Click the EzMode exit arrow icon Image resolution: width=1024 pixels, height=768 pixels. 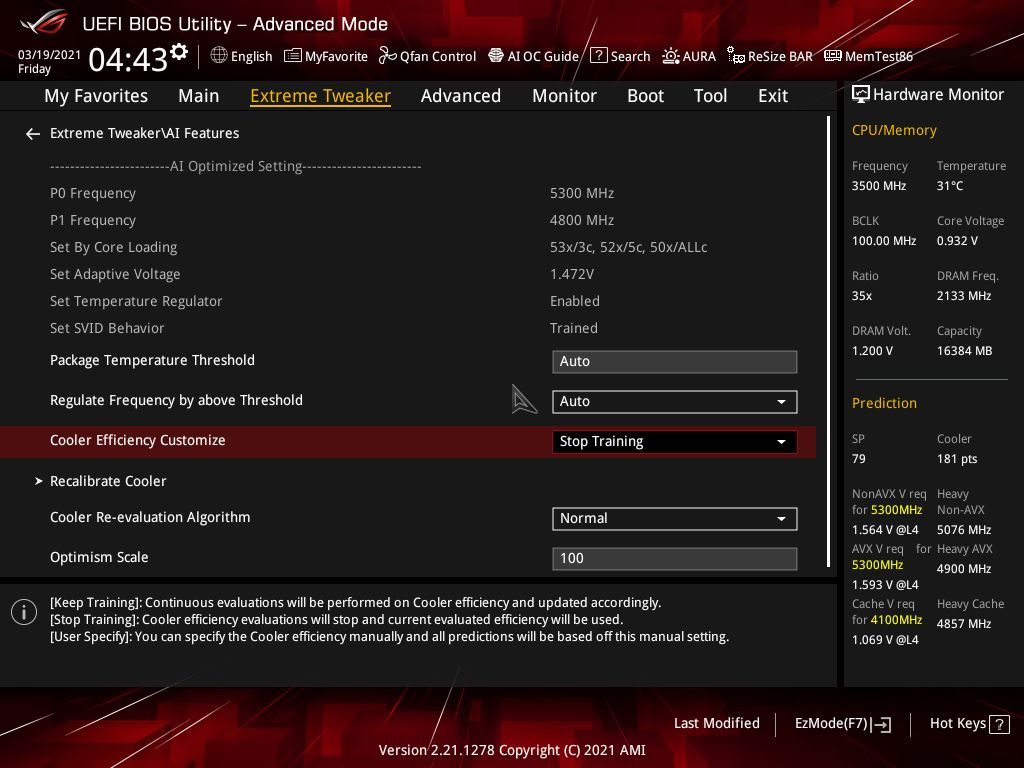pos(881,724)
